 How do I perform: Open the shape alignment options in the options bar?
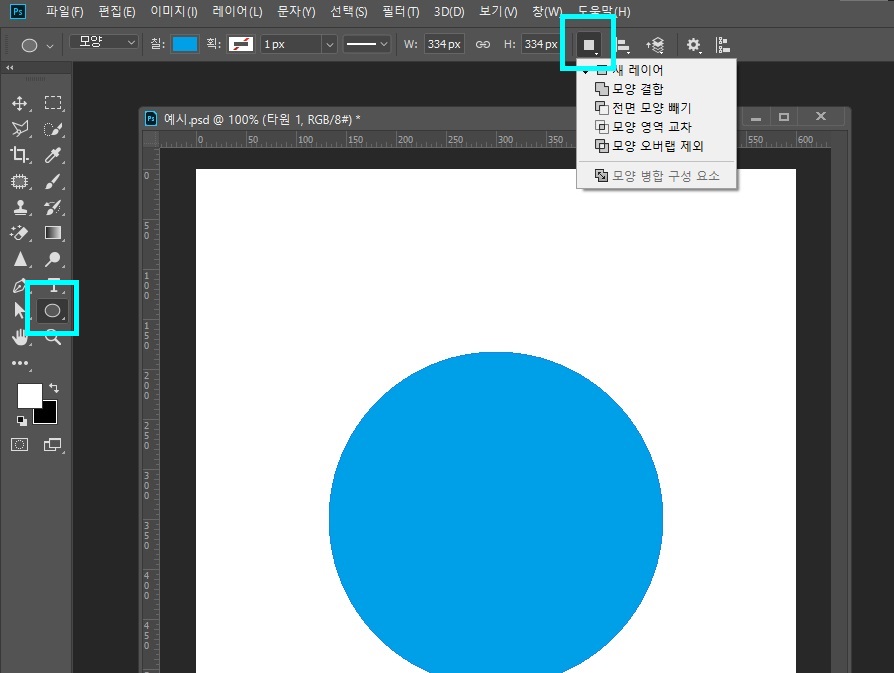point(624,44)
